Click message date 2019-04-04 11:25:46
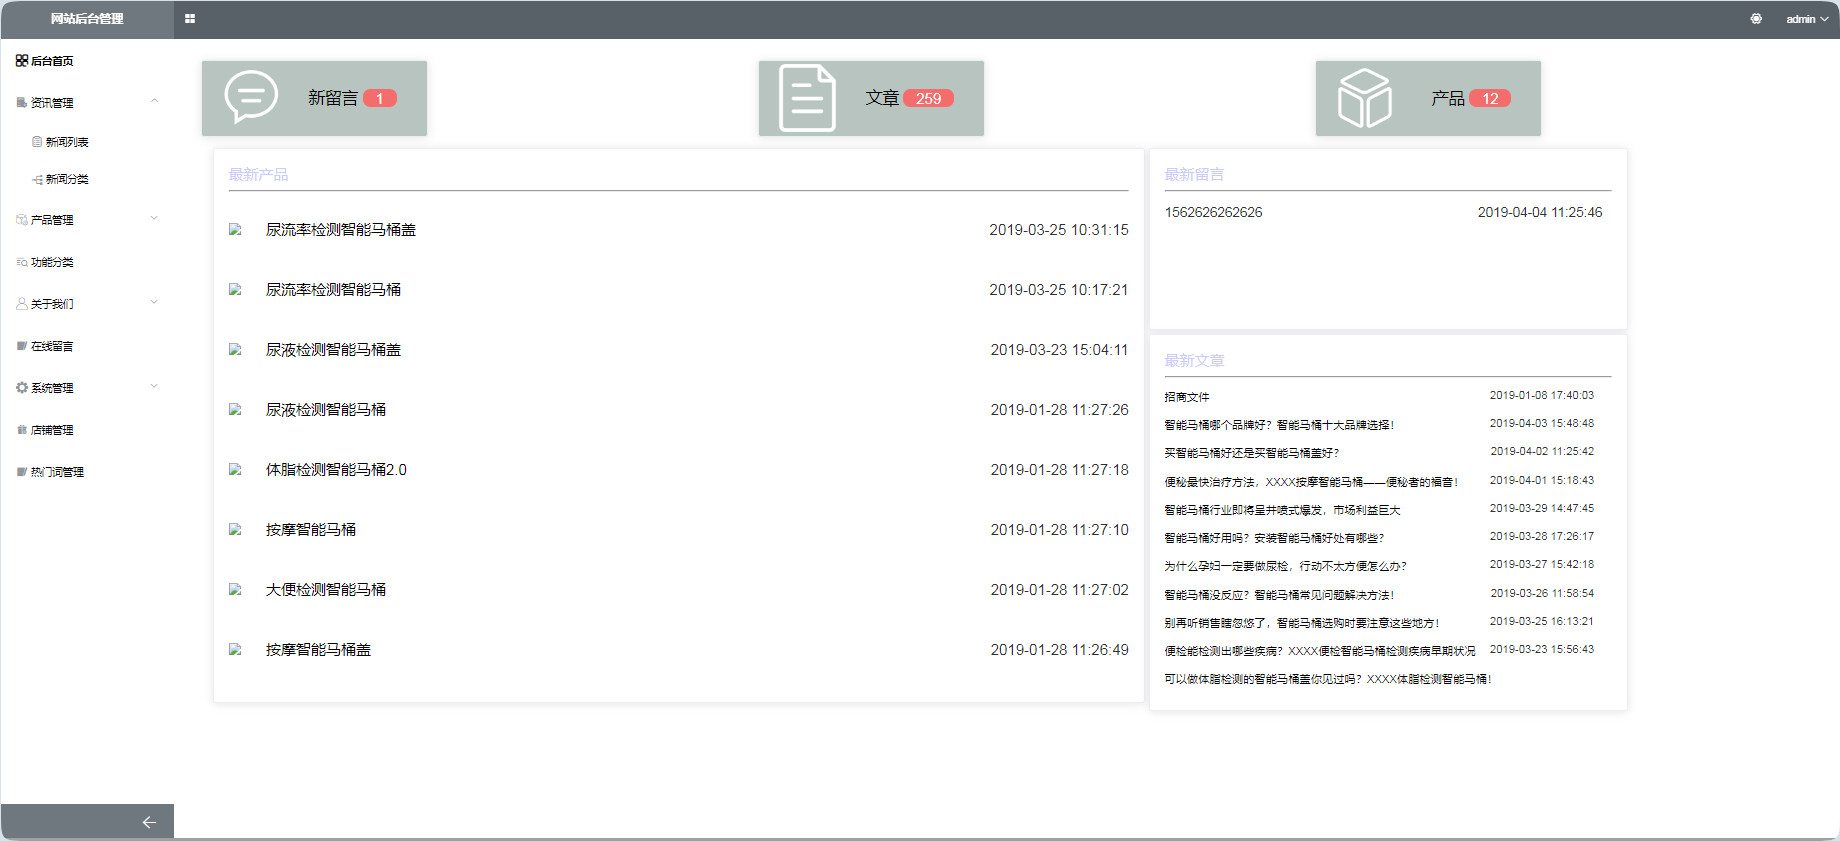The width and height of the screenshot is (1840, 841). click(x=1540, y=212)
